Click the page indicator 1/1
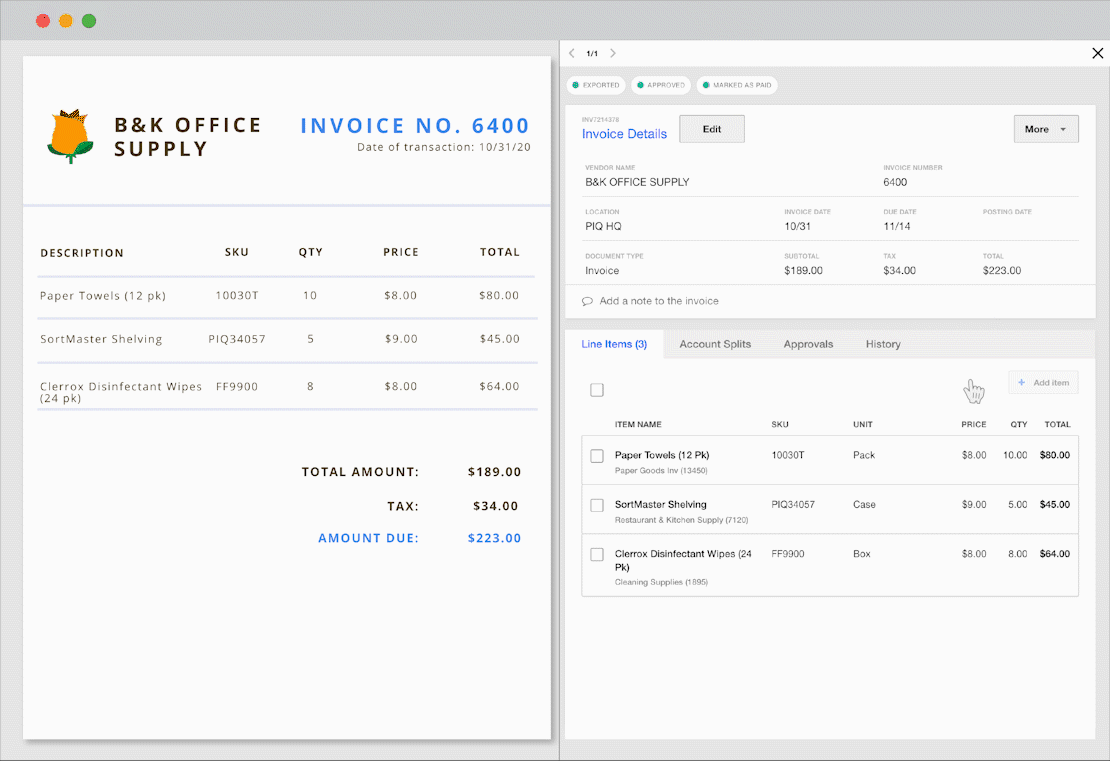Screen dimensions: 1110x761 pos(592,54)
